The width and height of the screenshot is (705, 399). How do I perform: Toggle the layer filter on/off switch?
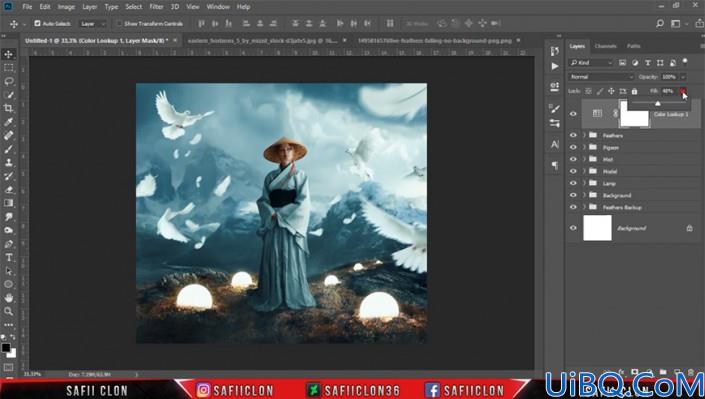tap(685, 61)
